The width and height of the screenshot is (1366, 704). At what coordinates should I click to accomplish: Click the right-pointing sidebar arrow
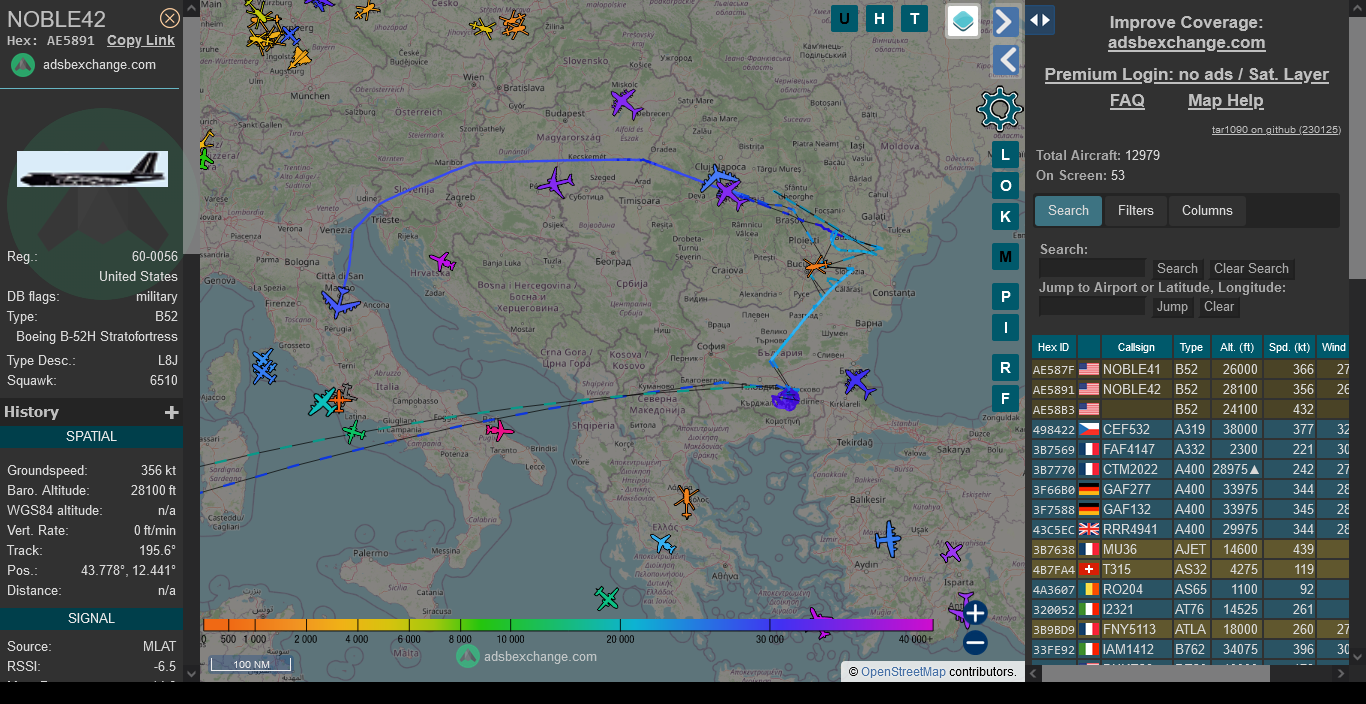click(1006, 21)
